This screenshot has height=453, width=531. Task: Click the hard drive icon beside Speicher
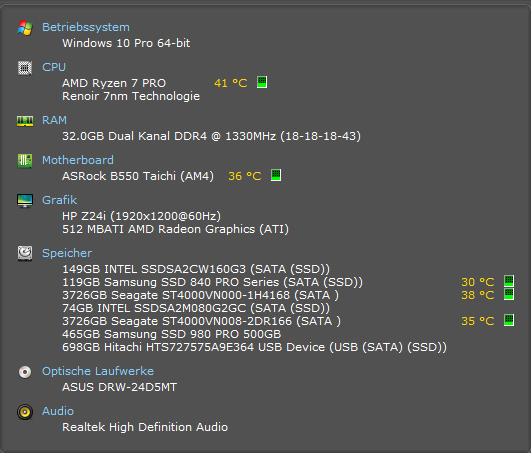(x=25, y=253)
